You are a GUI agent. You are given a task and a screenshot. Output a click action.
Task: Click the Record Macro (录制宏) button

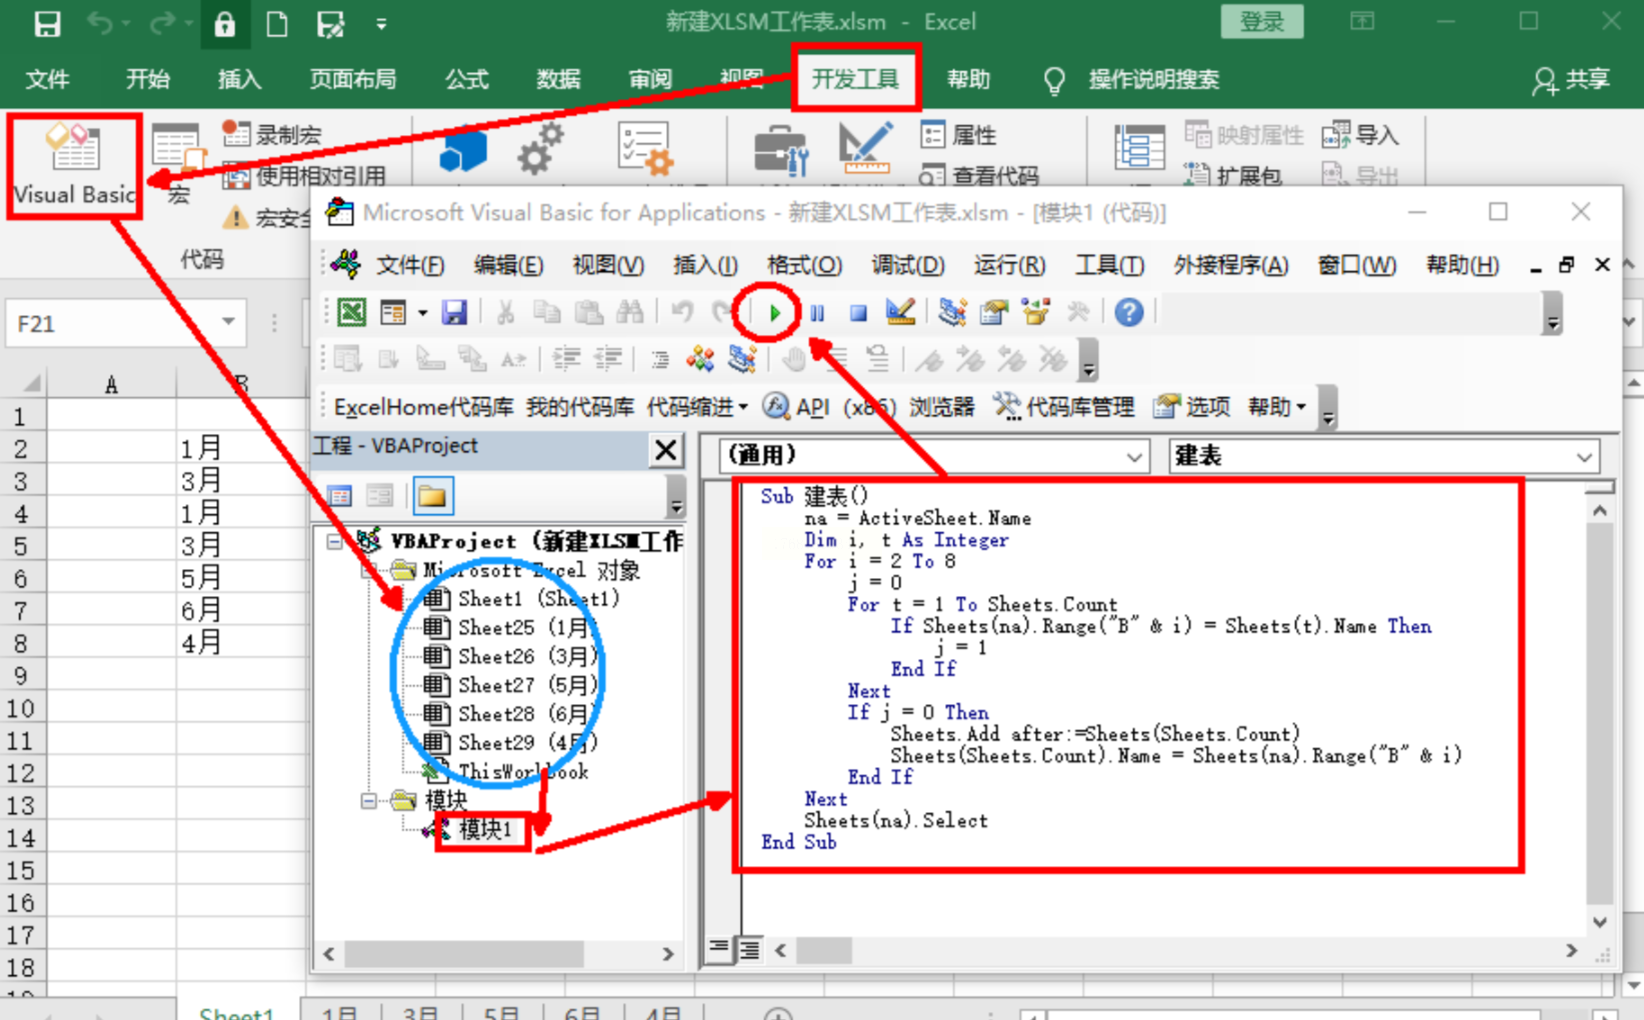273,135
